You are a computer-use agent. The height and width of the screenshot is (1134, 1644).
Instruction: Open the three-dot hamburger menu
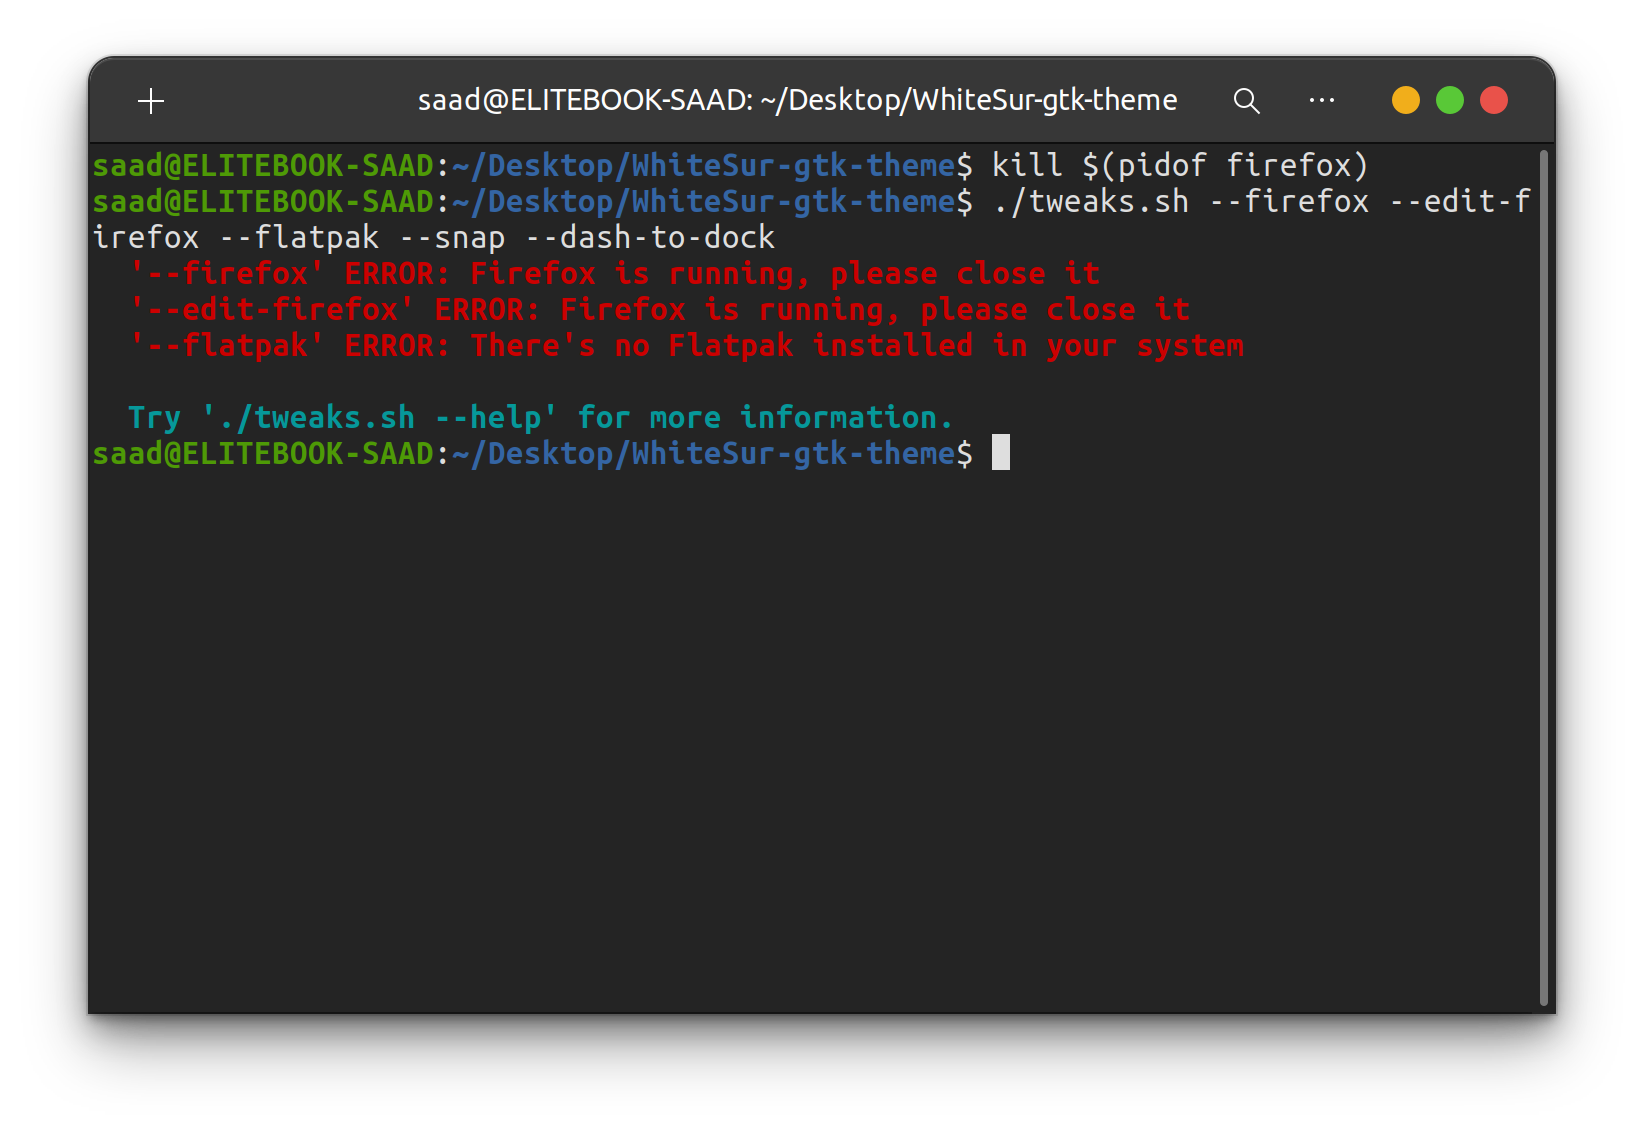[1322, 100]
